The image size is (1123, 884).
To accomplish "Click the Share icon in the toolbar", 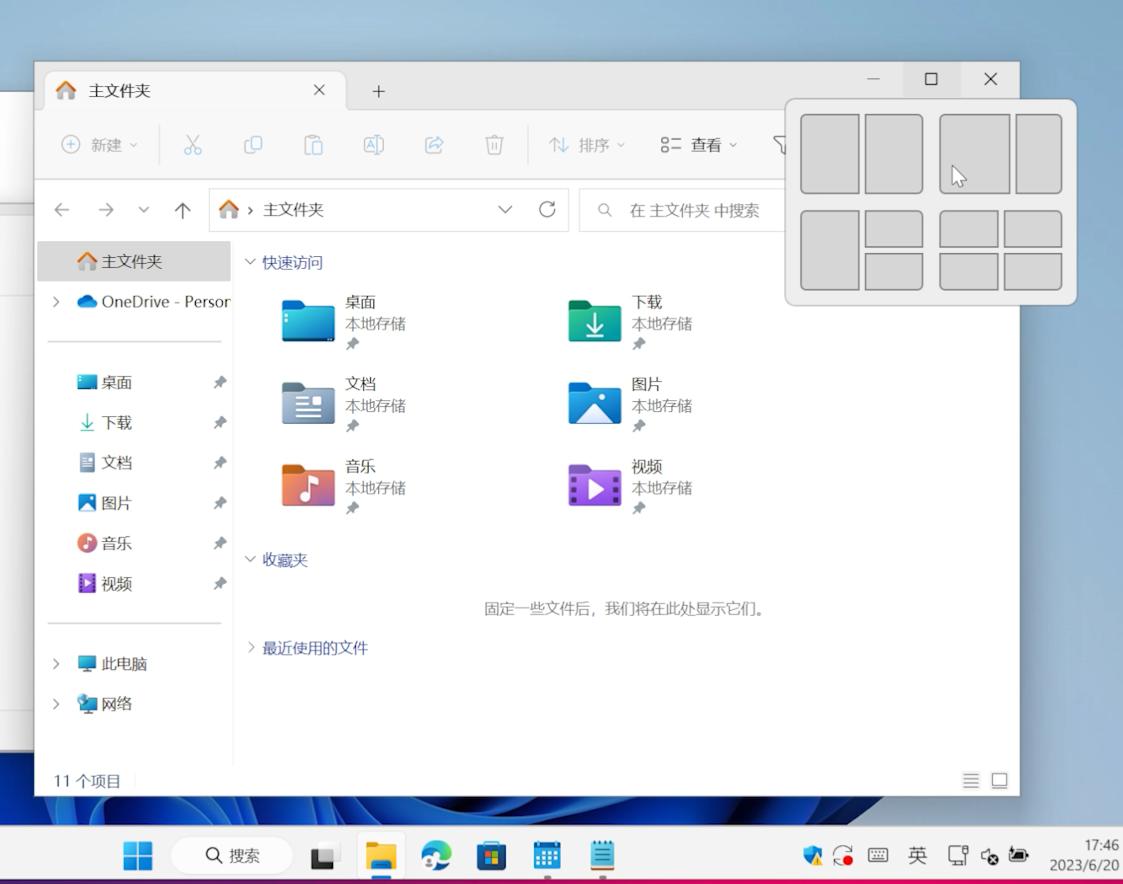I will tap(433, 144).
